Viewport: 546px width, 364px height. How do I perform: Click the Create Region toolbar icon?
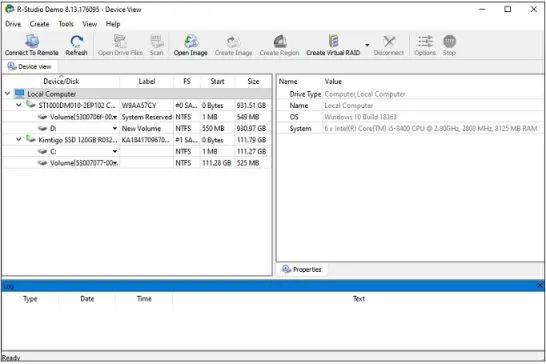click(x=279, y=41)
